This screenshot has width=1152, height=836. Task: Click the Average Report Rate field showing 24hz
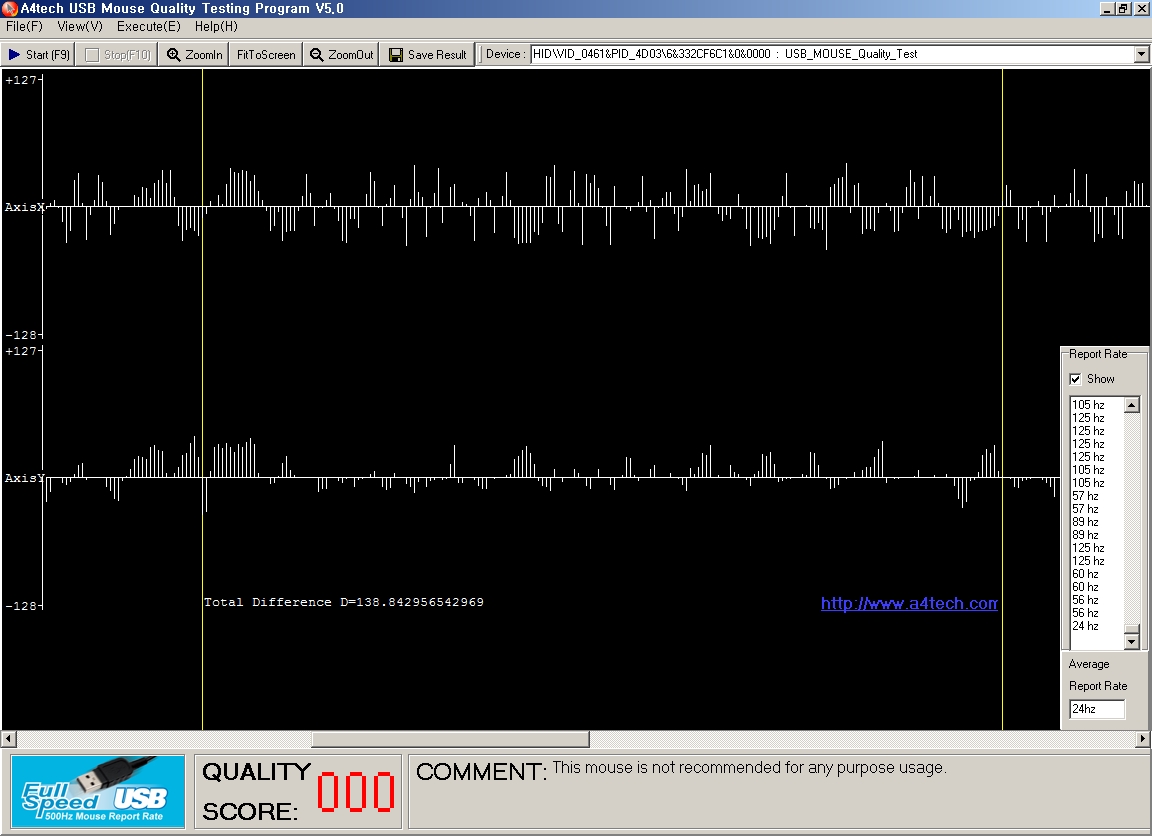click(1097, 709)
